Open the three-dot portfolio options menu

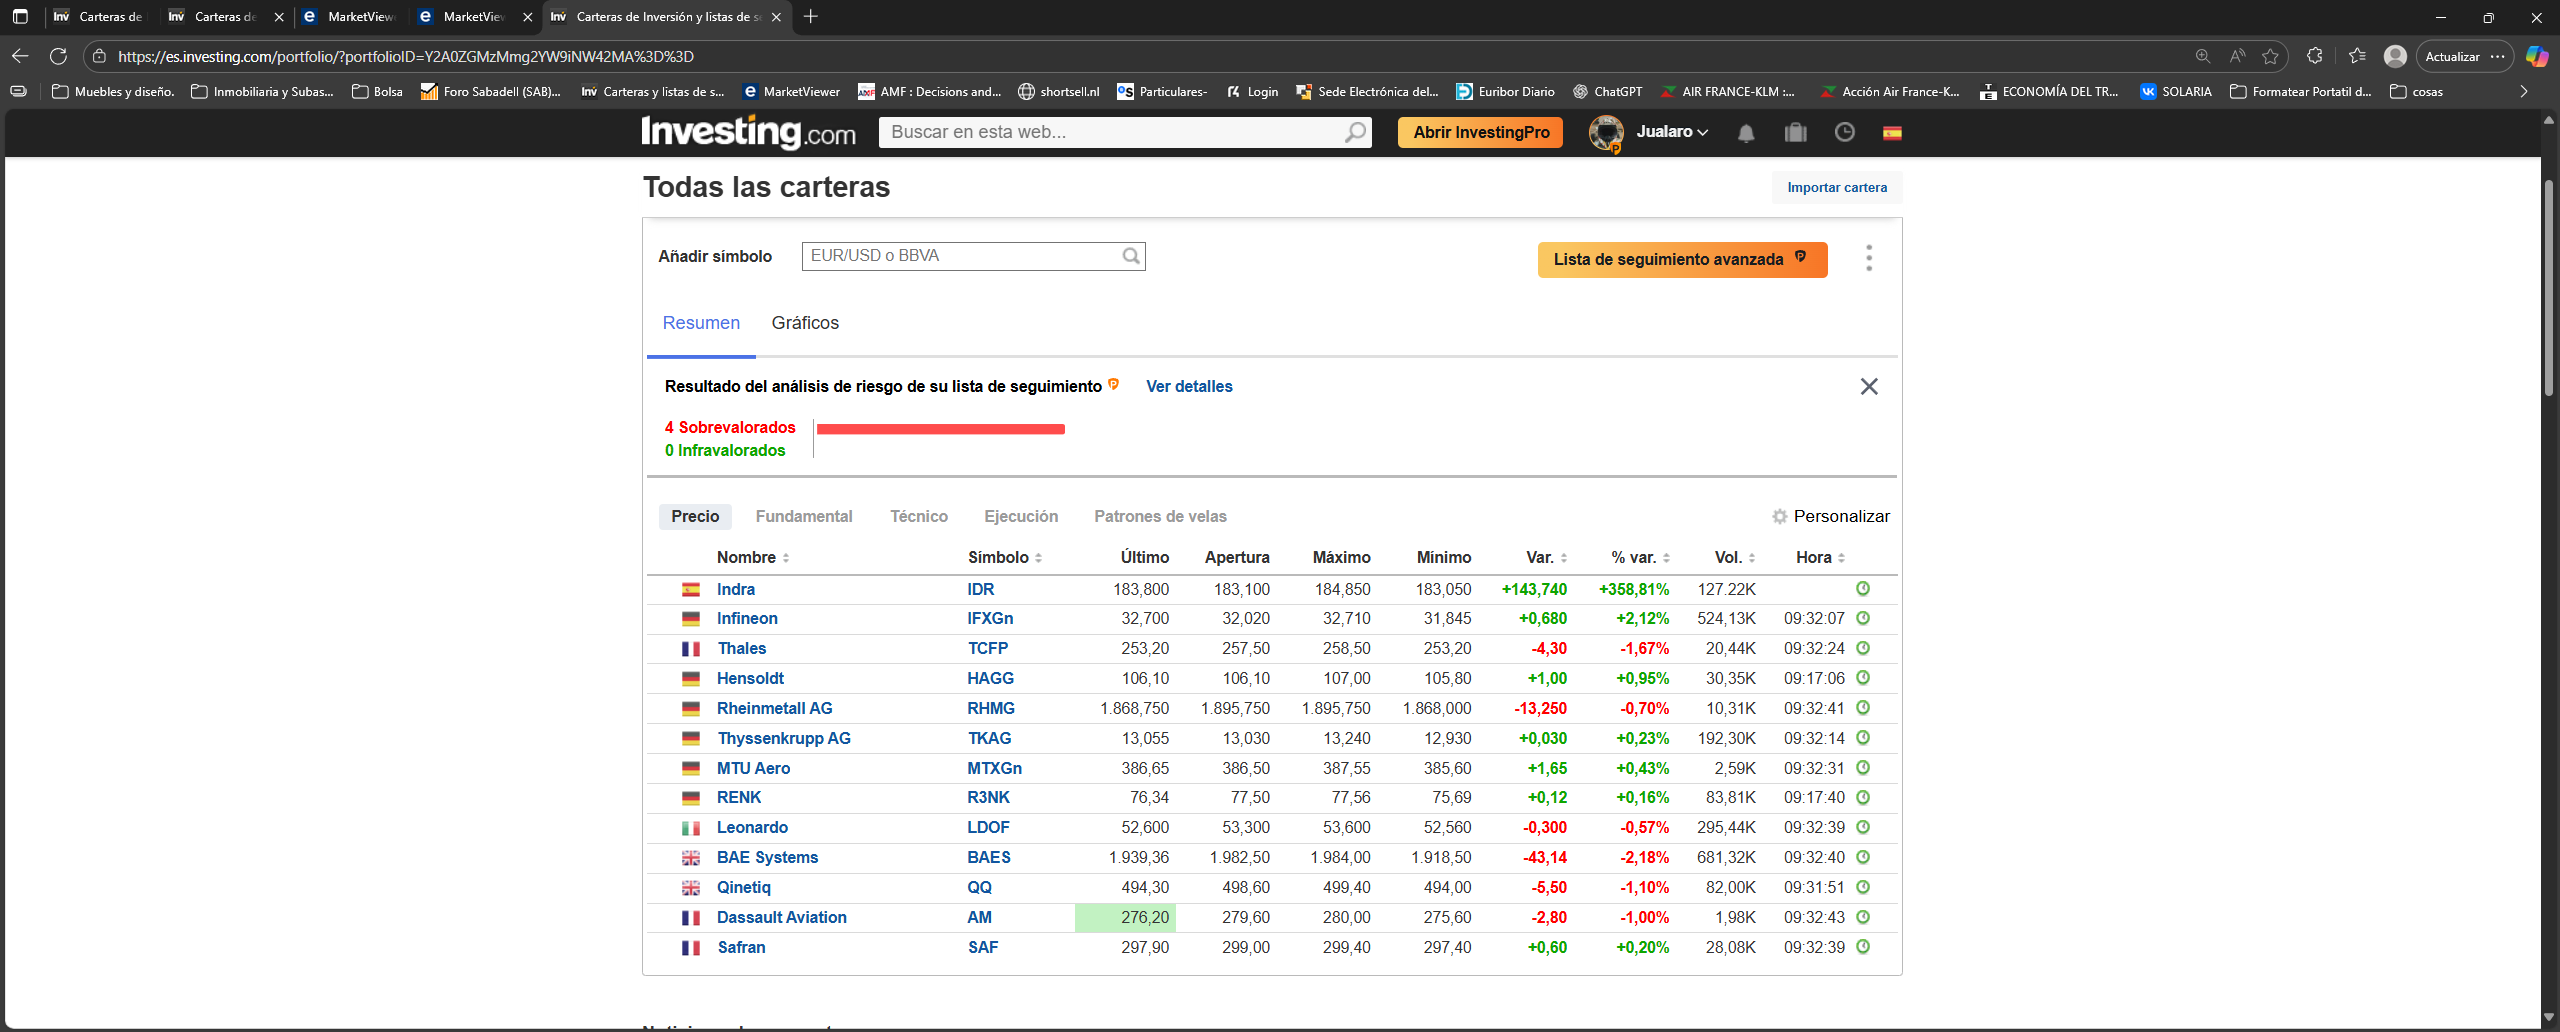1869,259
